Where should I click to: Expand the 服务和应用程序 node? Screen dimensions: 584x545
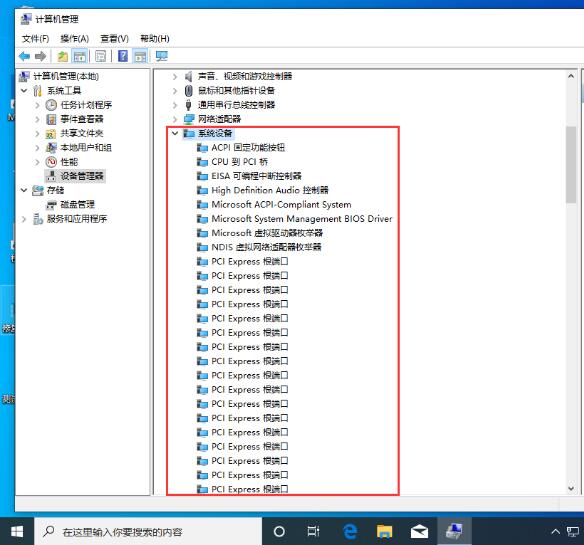pos(24,219)
